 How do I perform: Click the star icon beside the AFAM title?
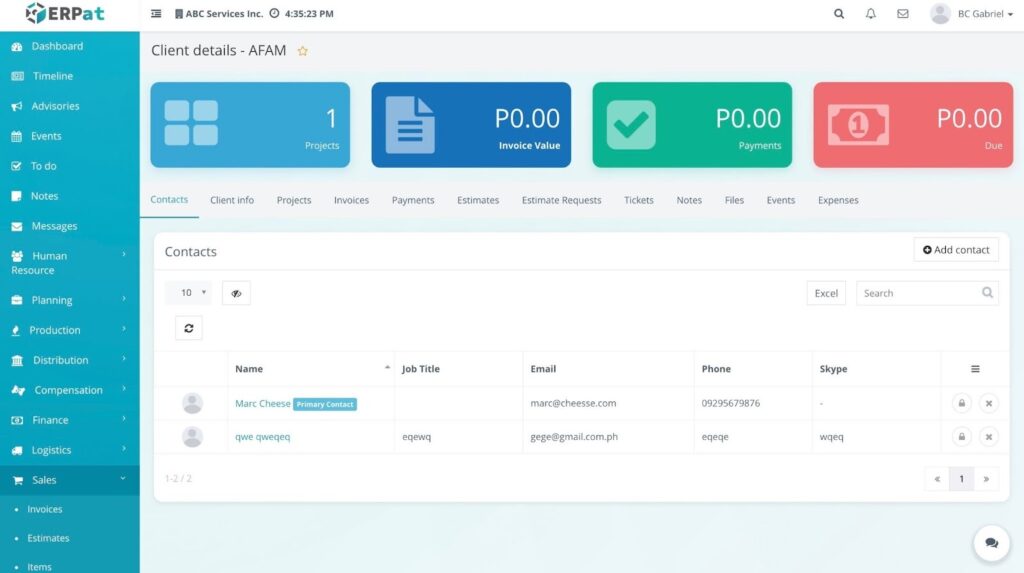(303, 51)
